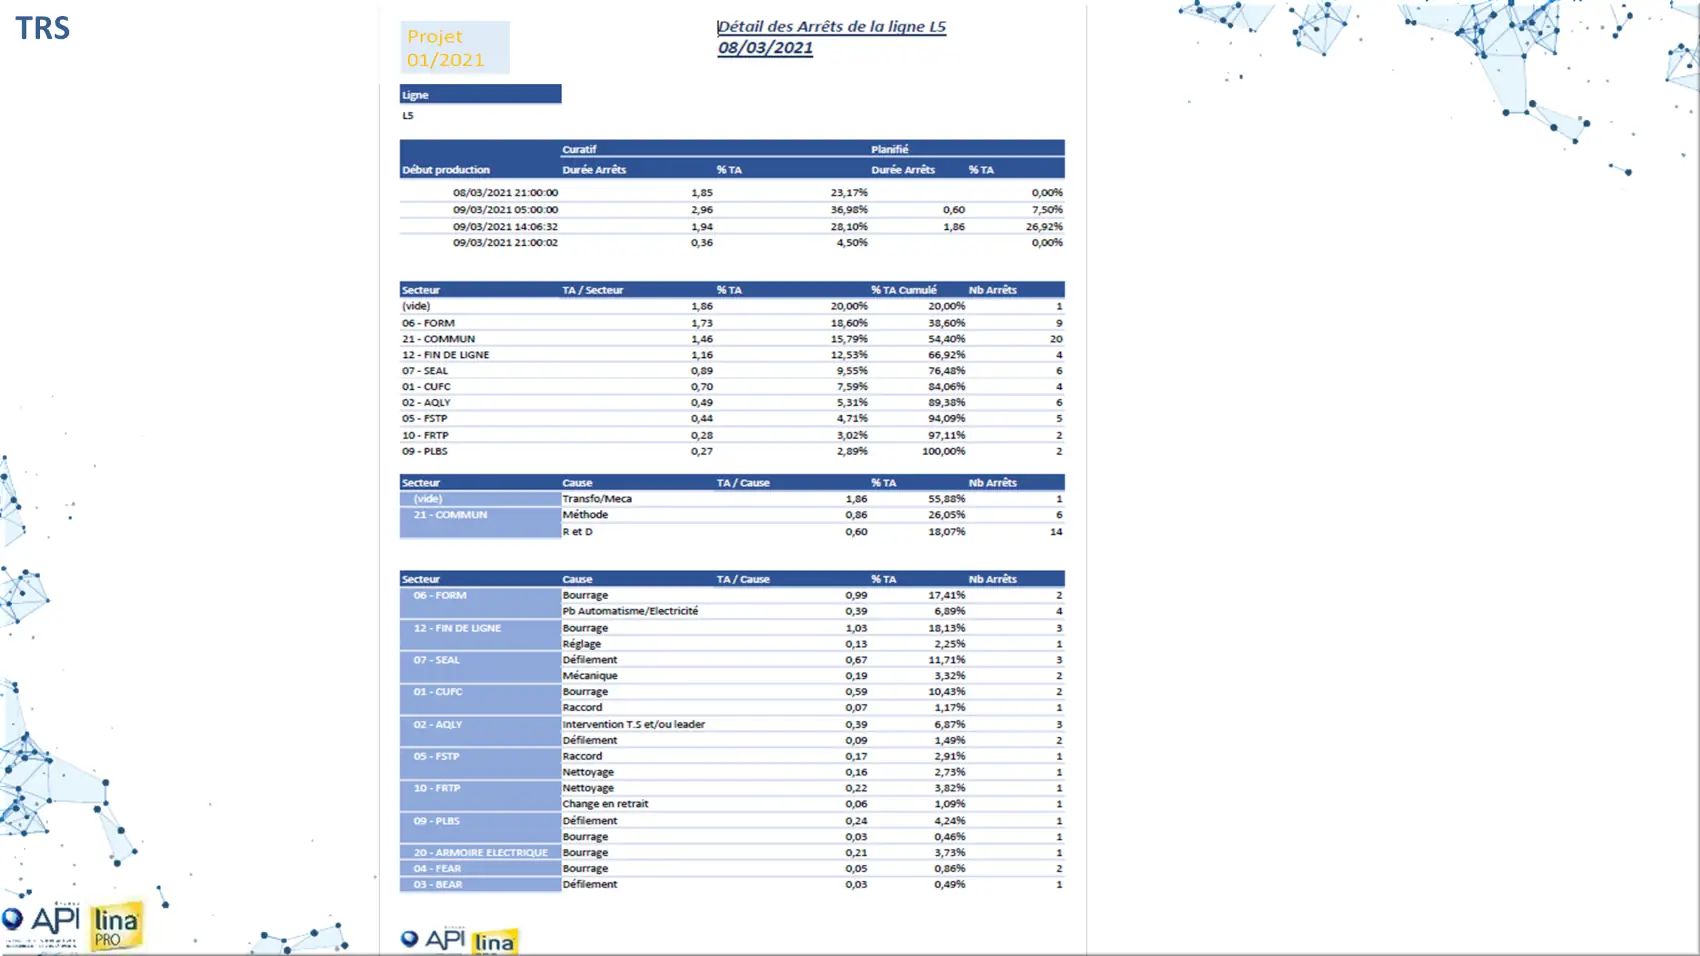Screen dimensions: 1700x956
Task: Click the small API logo in report footer
Action: coord(434,939)
